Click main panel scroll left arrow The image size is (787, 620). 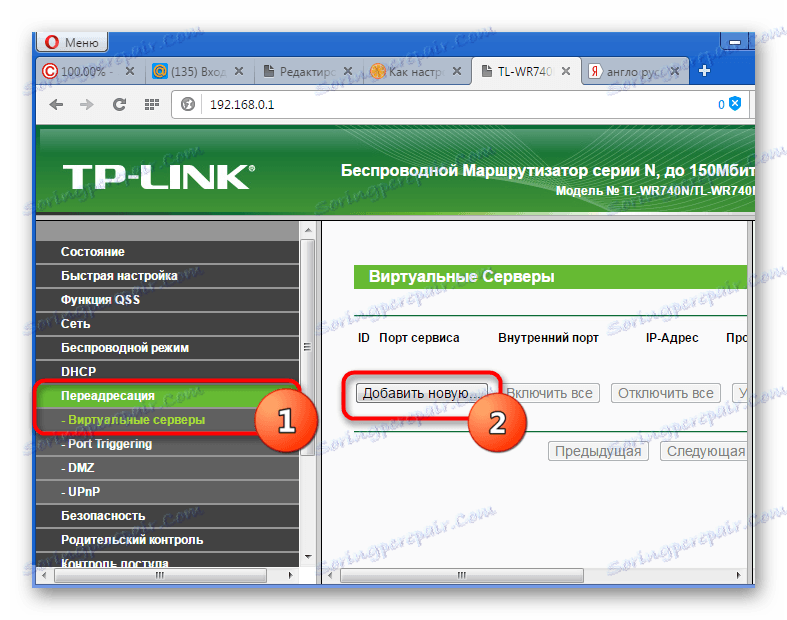click(330, 575)
